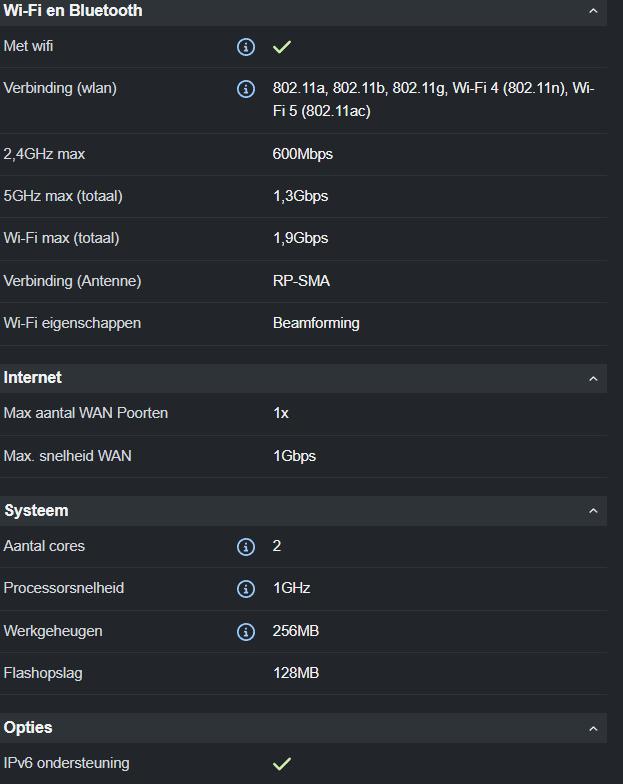
Task: Click the 1Gbps WAN speed value
Action: [294, 456]
